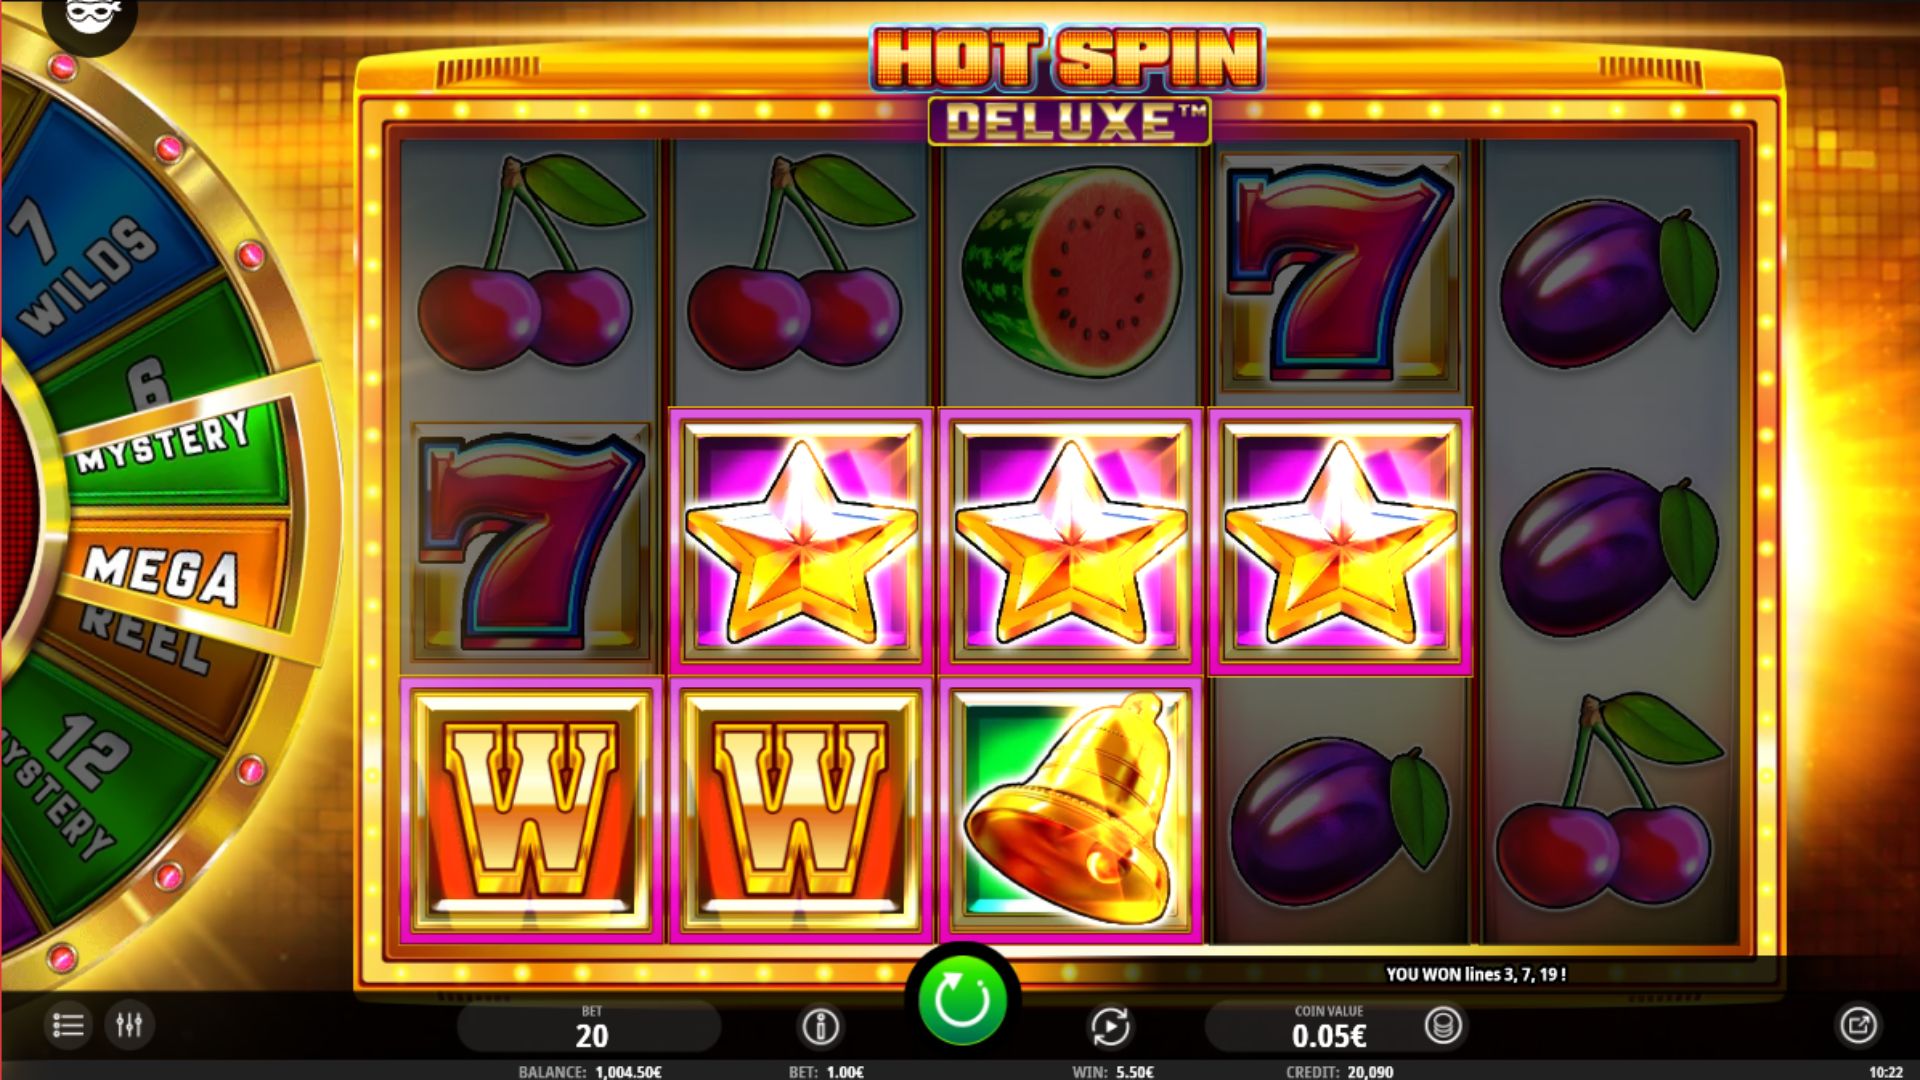Image resolution: width=1920 pixels, height=1080 pixels.
Task: Click the watermelon symbol
Action: [x=1071, y=271]
